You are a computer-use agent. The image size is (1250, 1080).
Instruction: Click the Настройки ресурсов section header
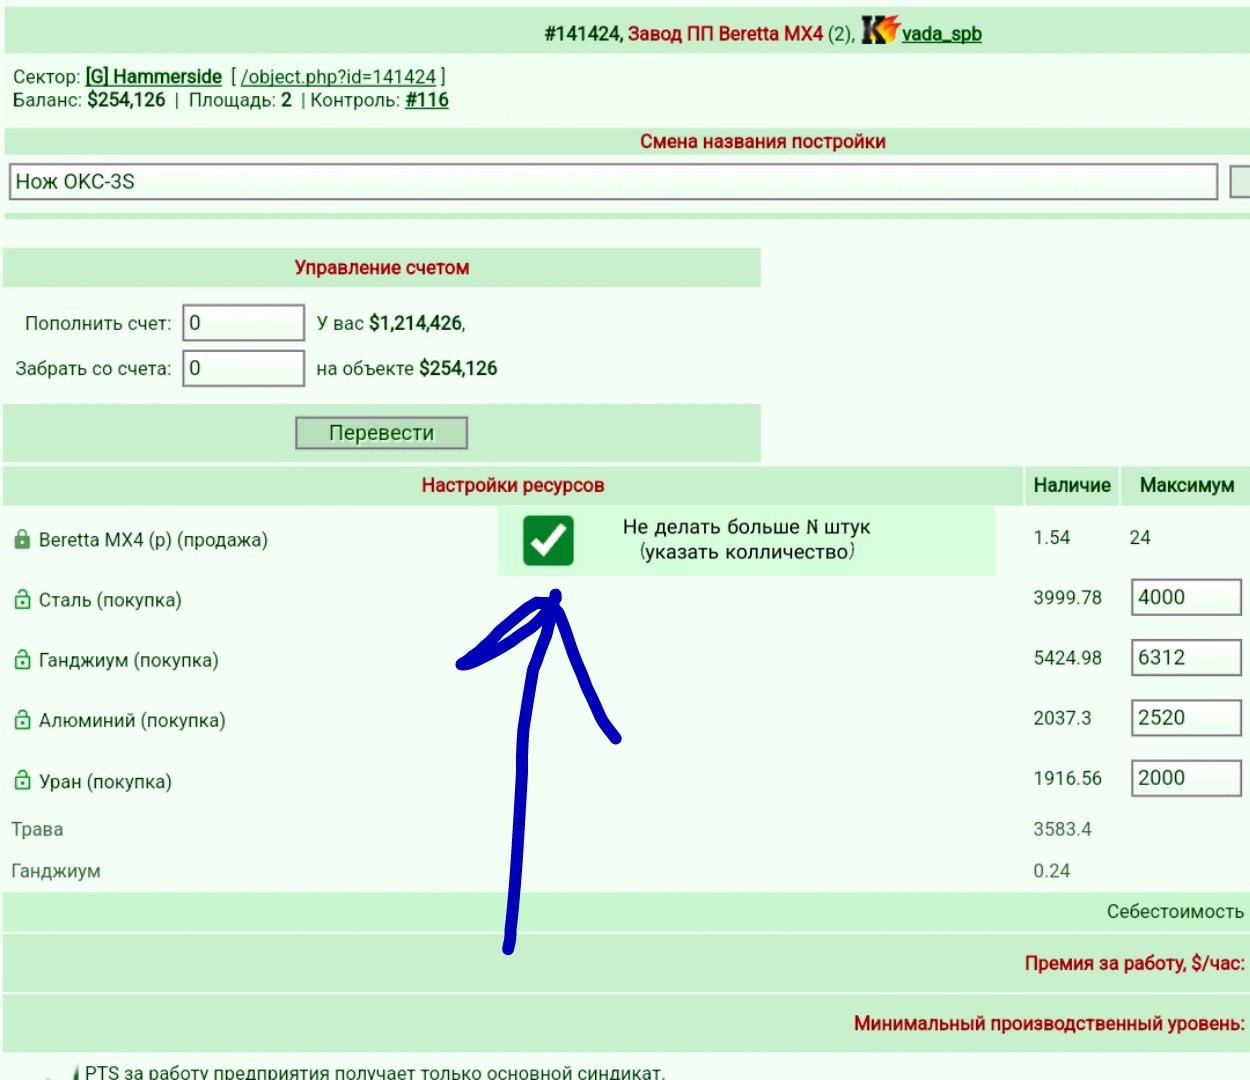[x=513, y=485]
